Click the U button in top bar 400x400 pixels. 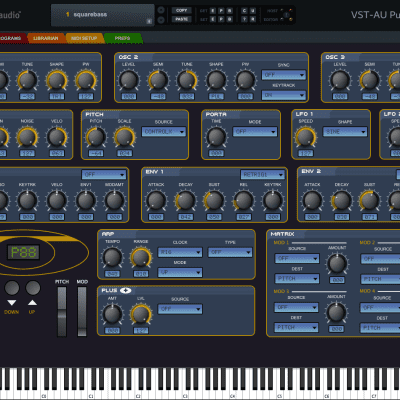(x=253, y=11)
